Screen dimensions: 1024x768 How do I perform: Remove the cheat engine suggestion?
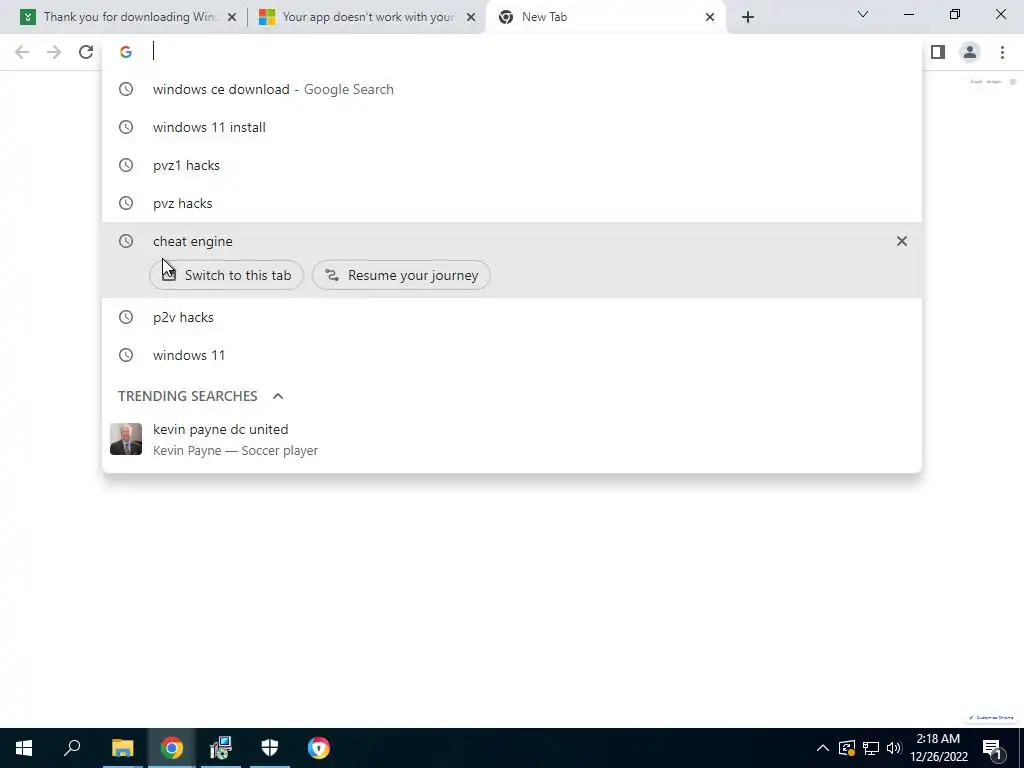pos(902,241)
